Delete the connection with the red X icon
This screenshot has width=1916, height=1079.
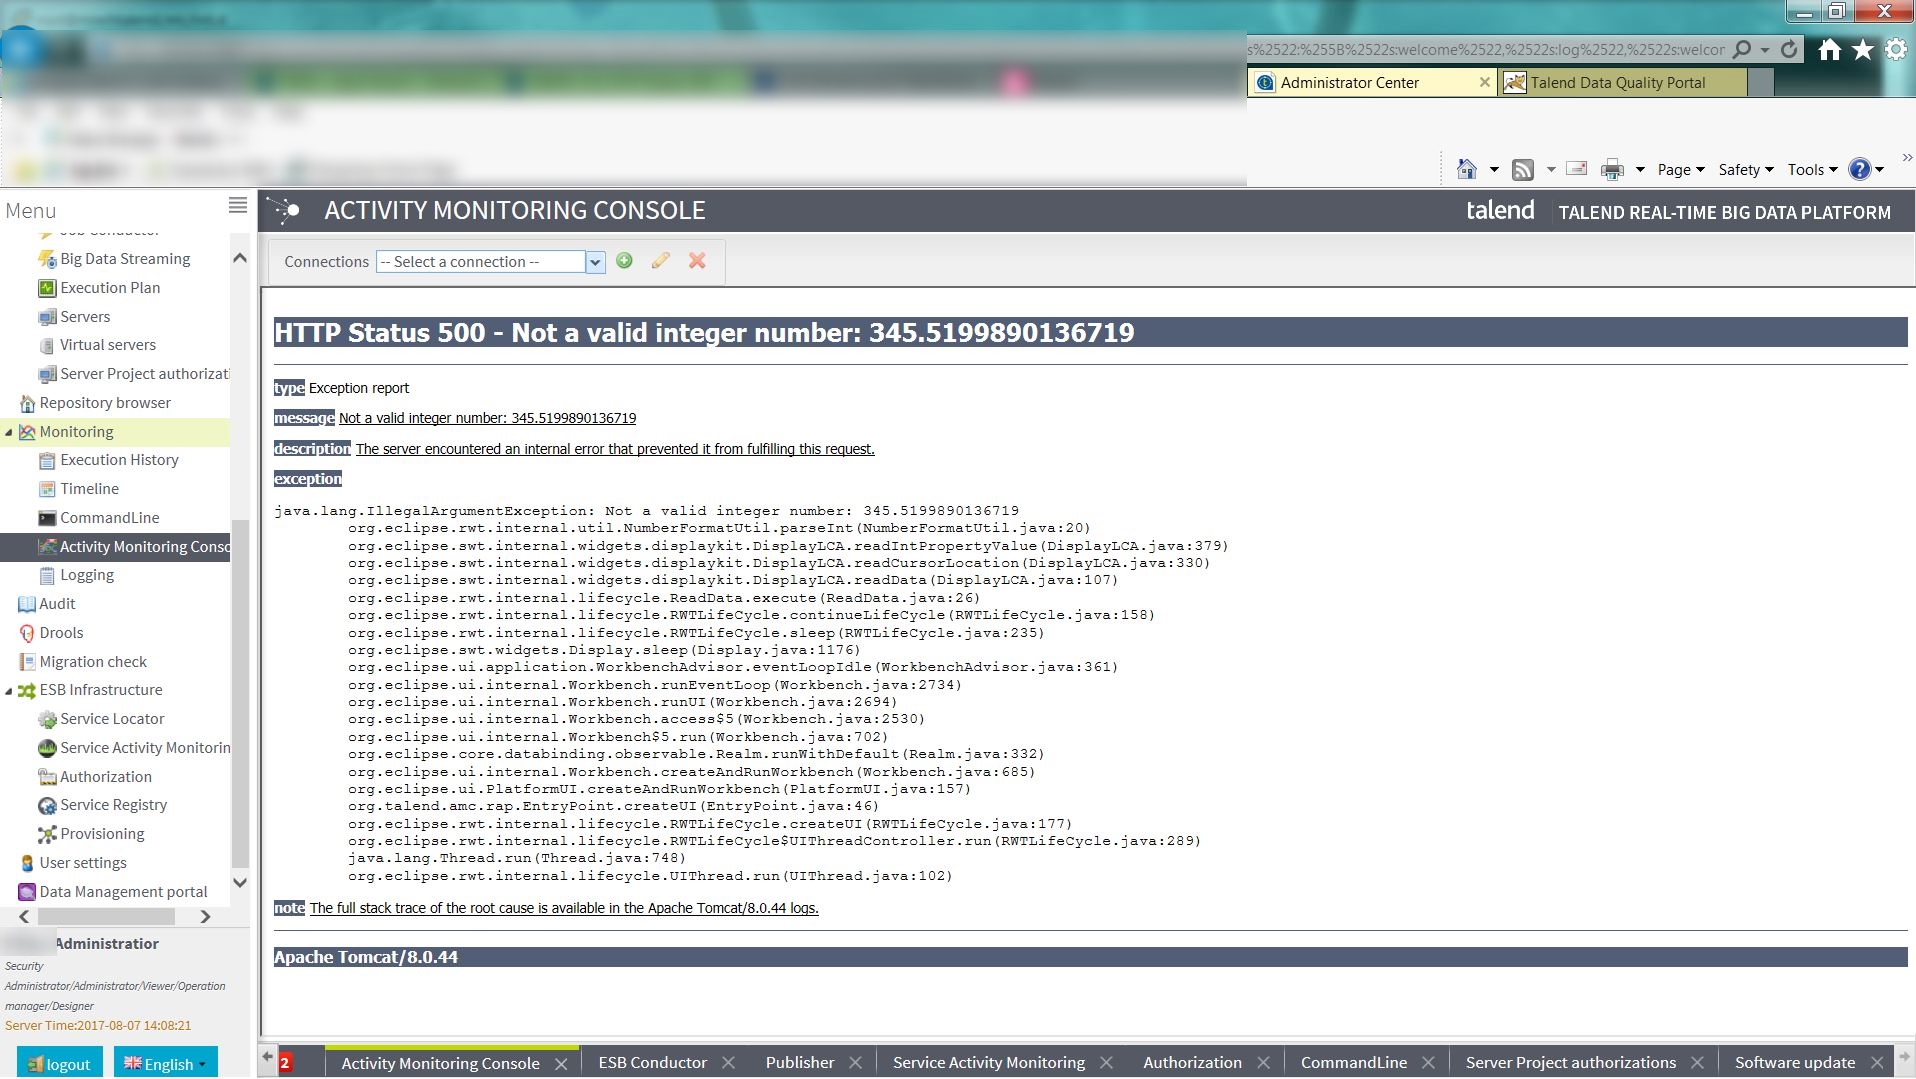coord(697,261)
